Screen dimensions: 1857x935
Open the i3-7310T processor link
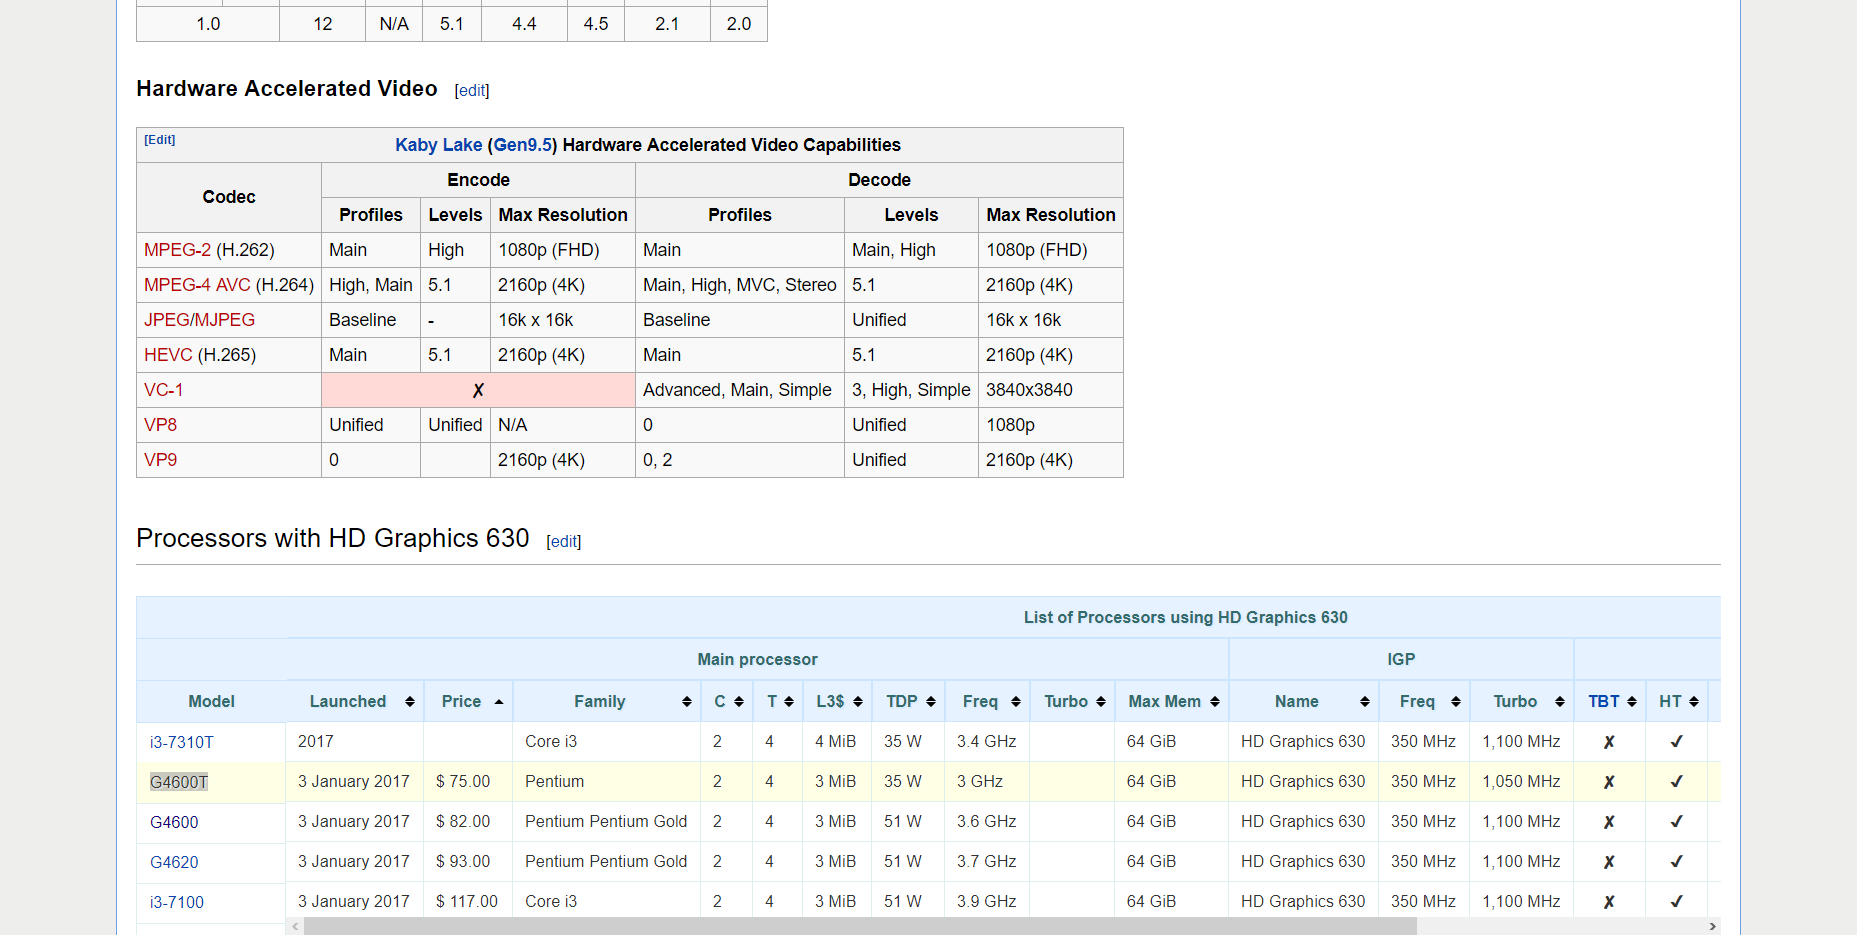tap(182, 742)
